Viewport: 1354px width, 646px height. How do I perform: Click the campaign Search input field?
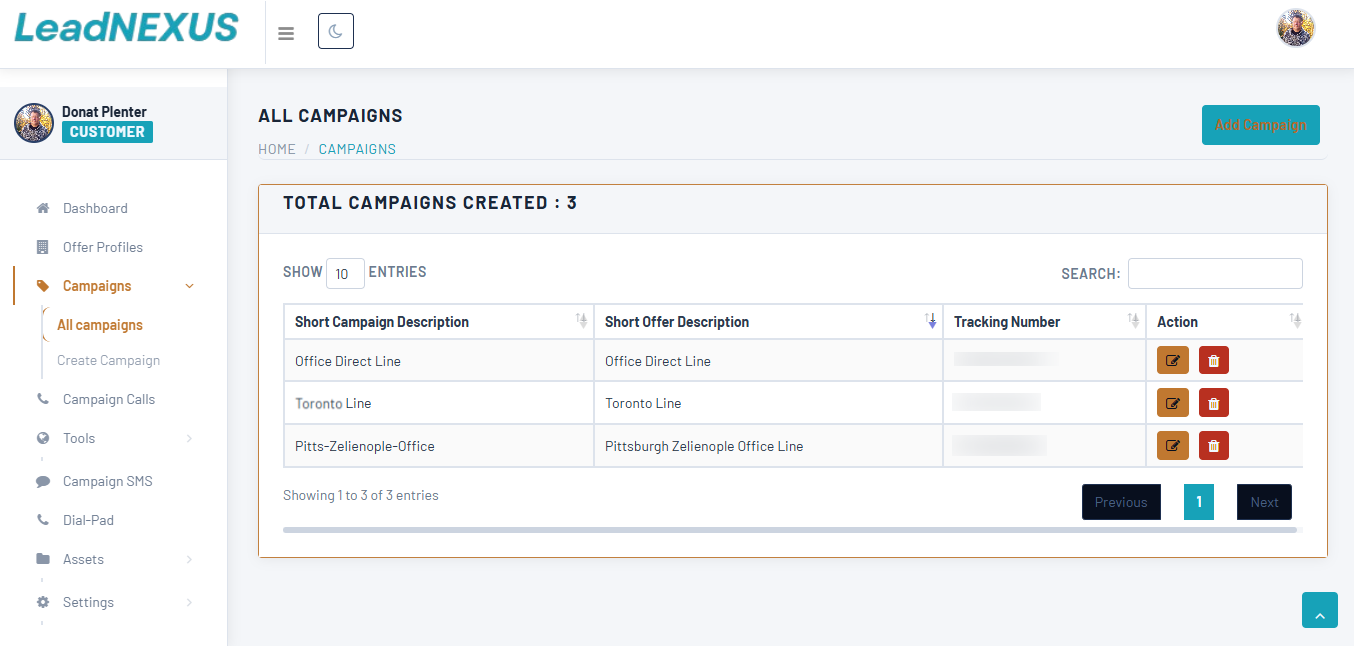(x=1214, y=273)
